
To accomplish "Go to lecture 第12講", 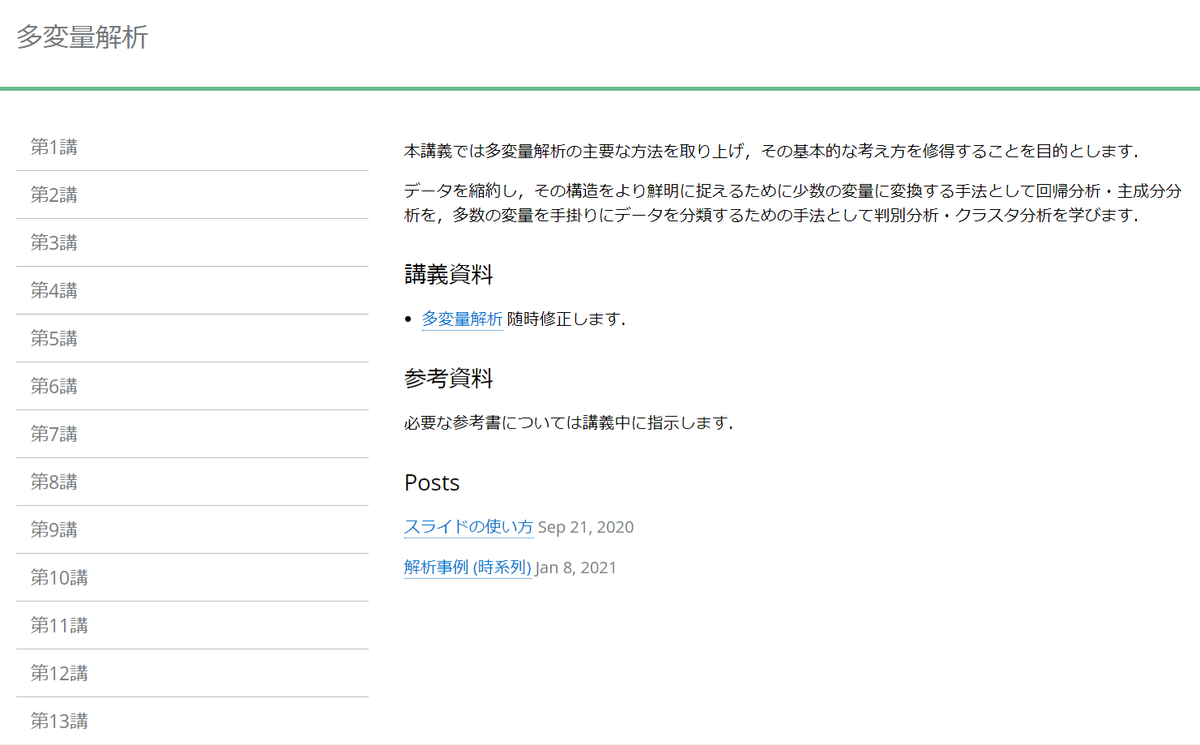I will [192, 674].
